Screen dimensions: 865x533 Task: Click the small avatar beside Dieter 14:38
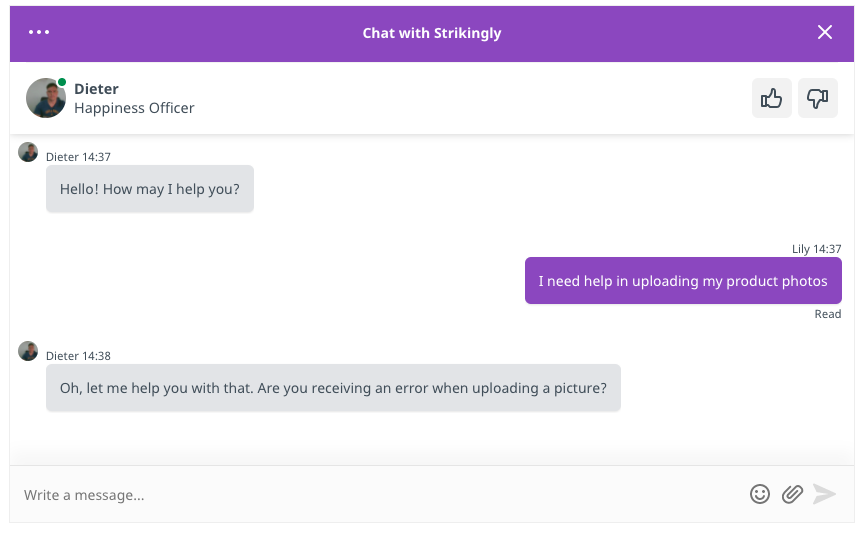(x=28, y=351)
